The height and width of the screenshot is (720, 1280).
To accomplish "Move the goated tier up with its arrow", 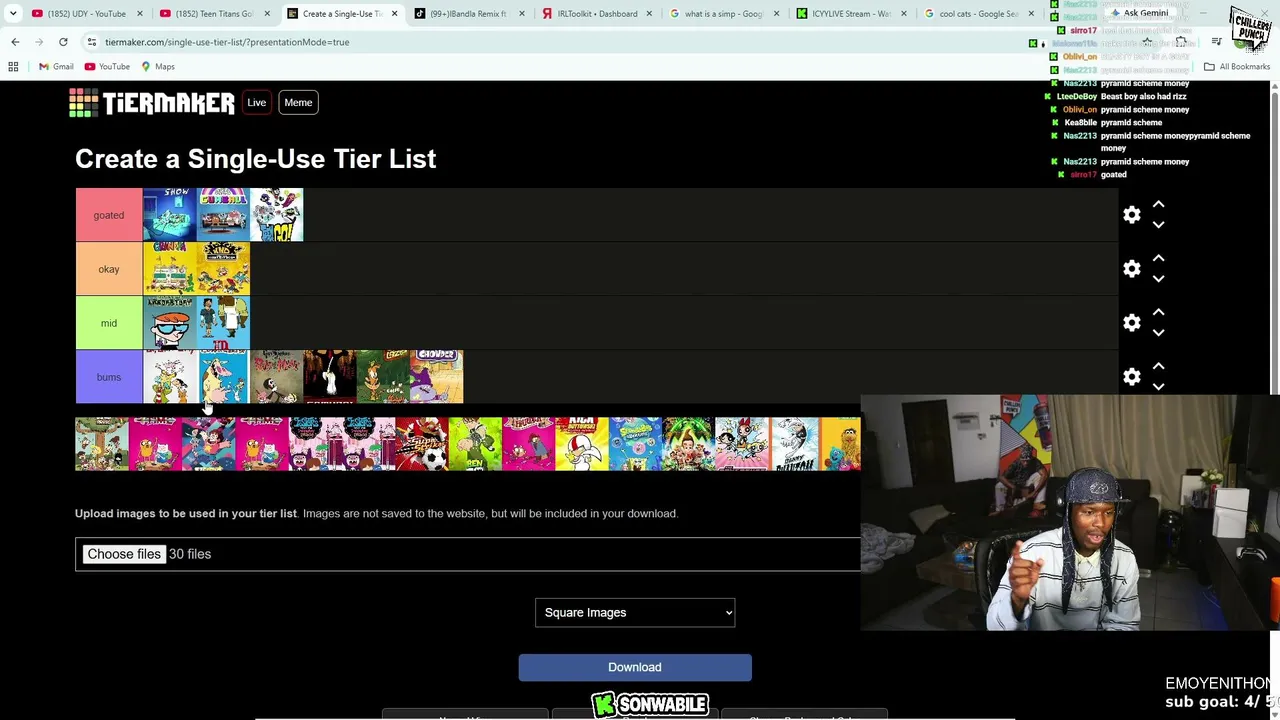I will point(1158,204).
